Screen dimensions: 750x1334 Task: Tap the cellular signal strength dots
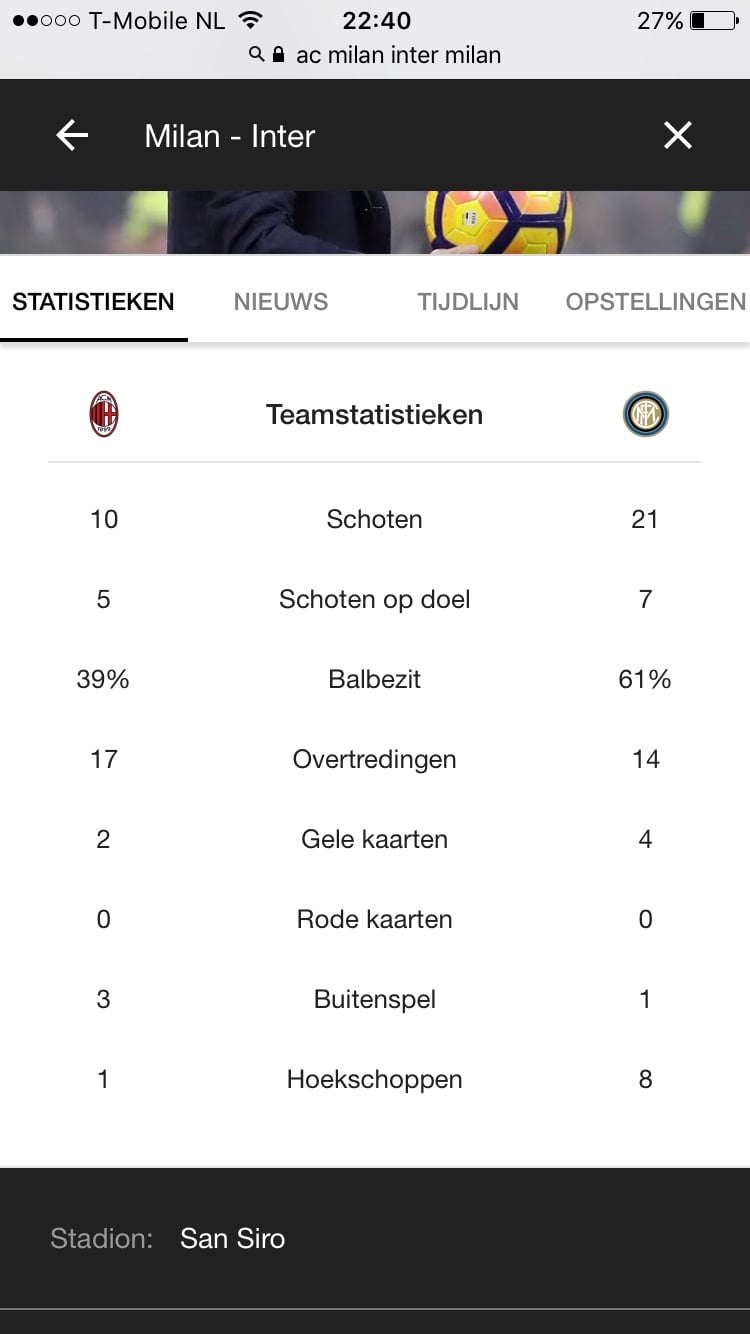46,20
